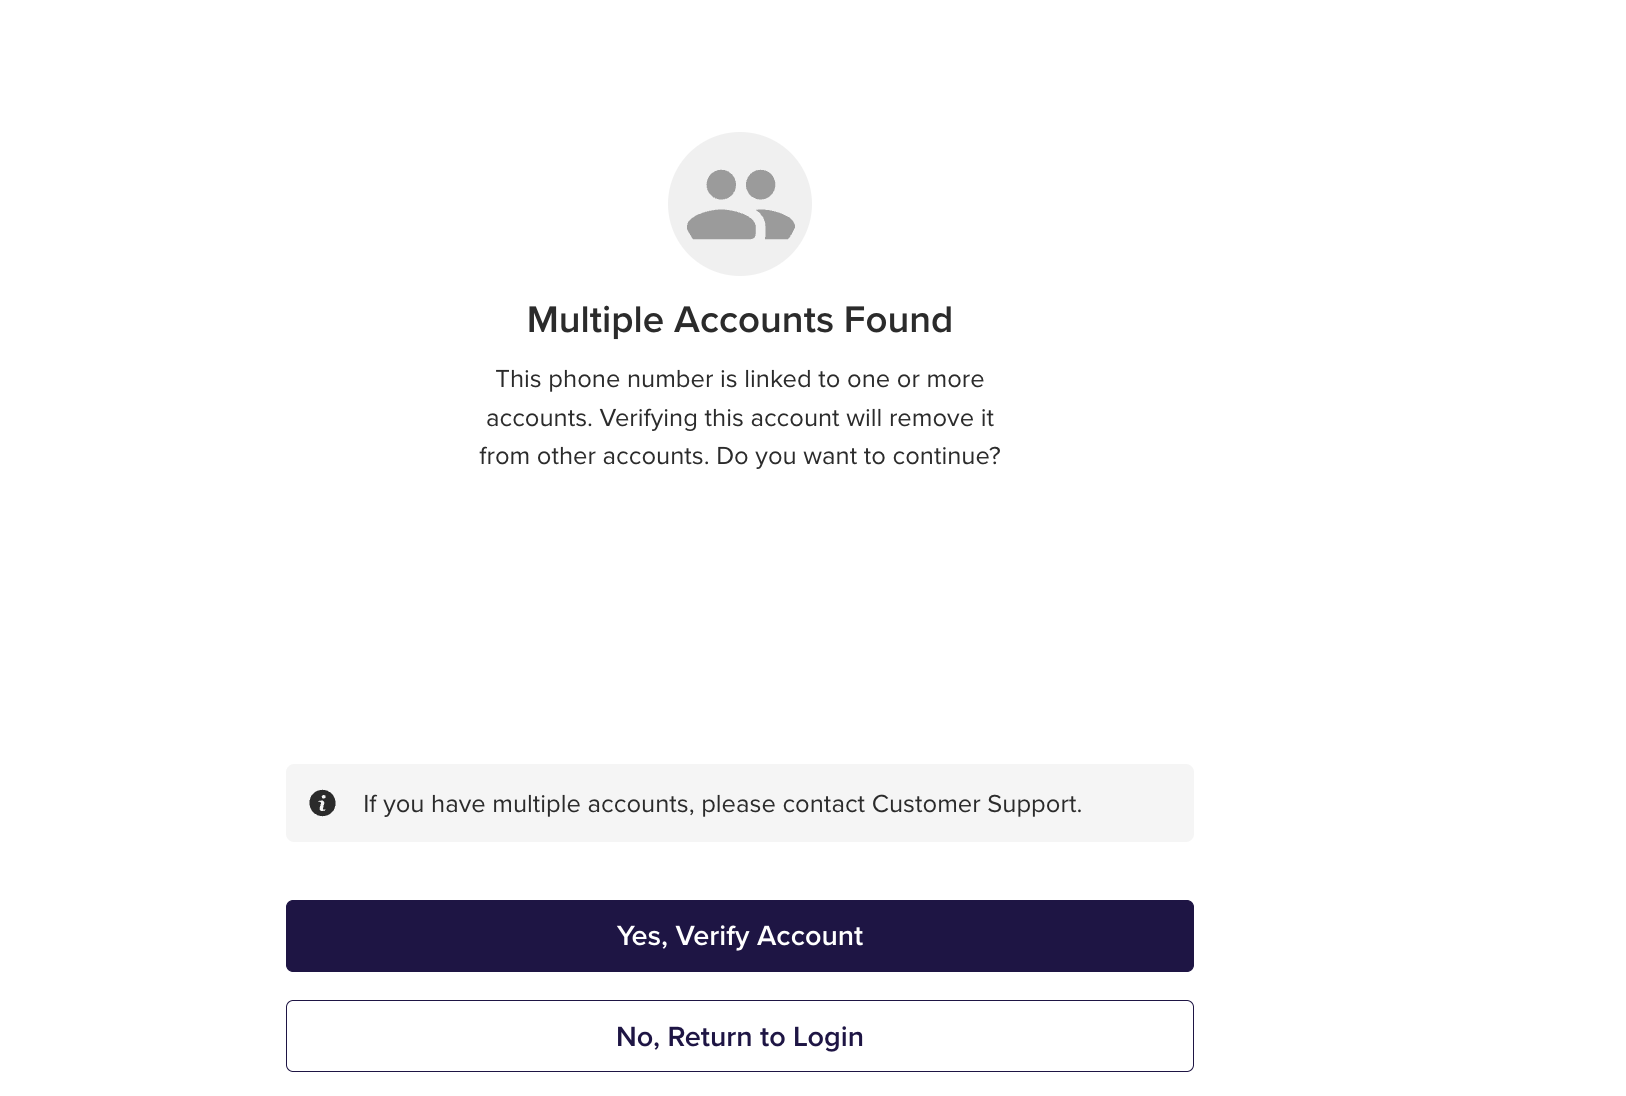Decline verification and return to login
The image size is (1626, 1096).
(739, 1036)
